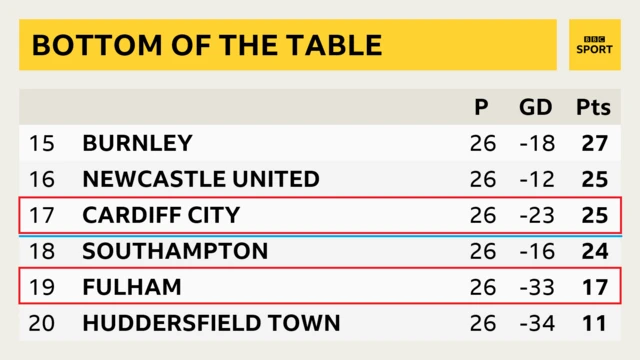Image resolution: width=640 pixels, height=360 pixels.
Task: Select the Burnley row
Action: tap(320, 143)
